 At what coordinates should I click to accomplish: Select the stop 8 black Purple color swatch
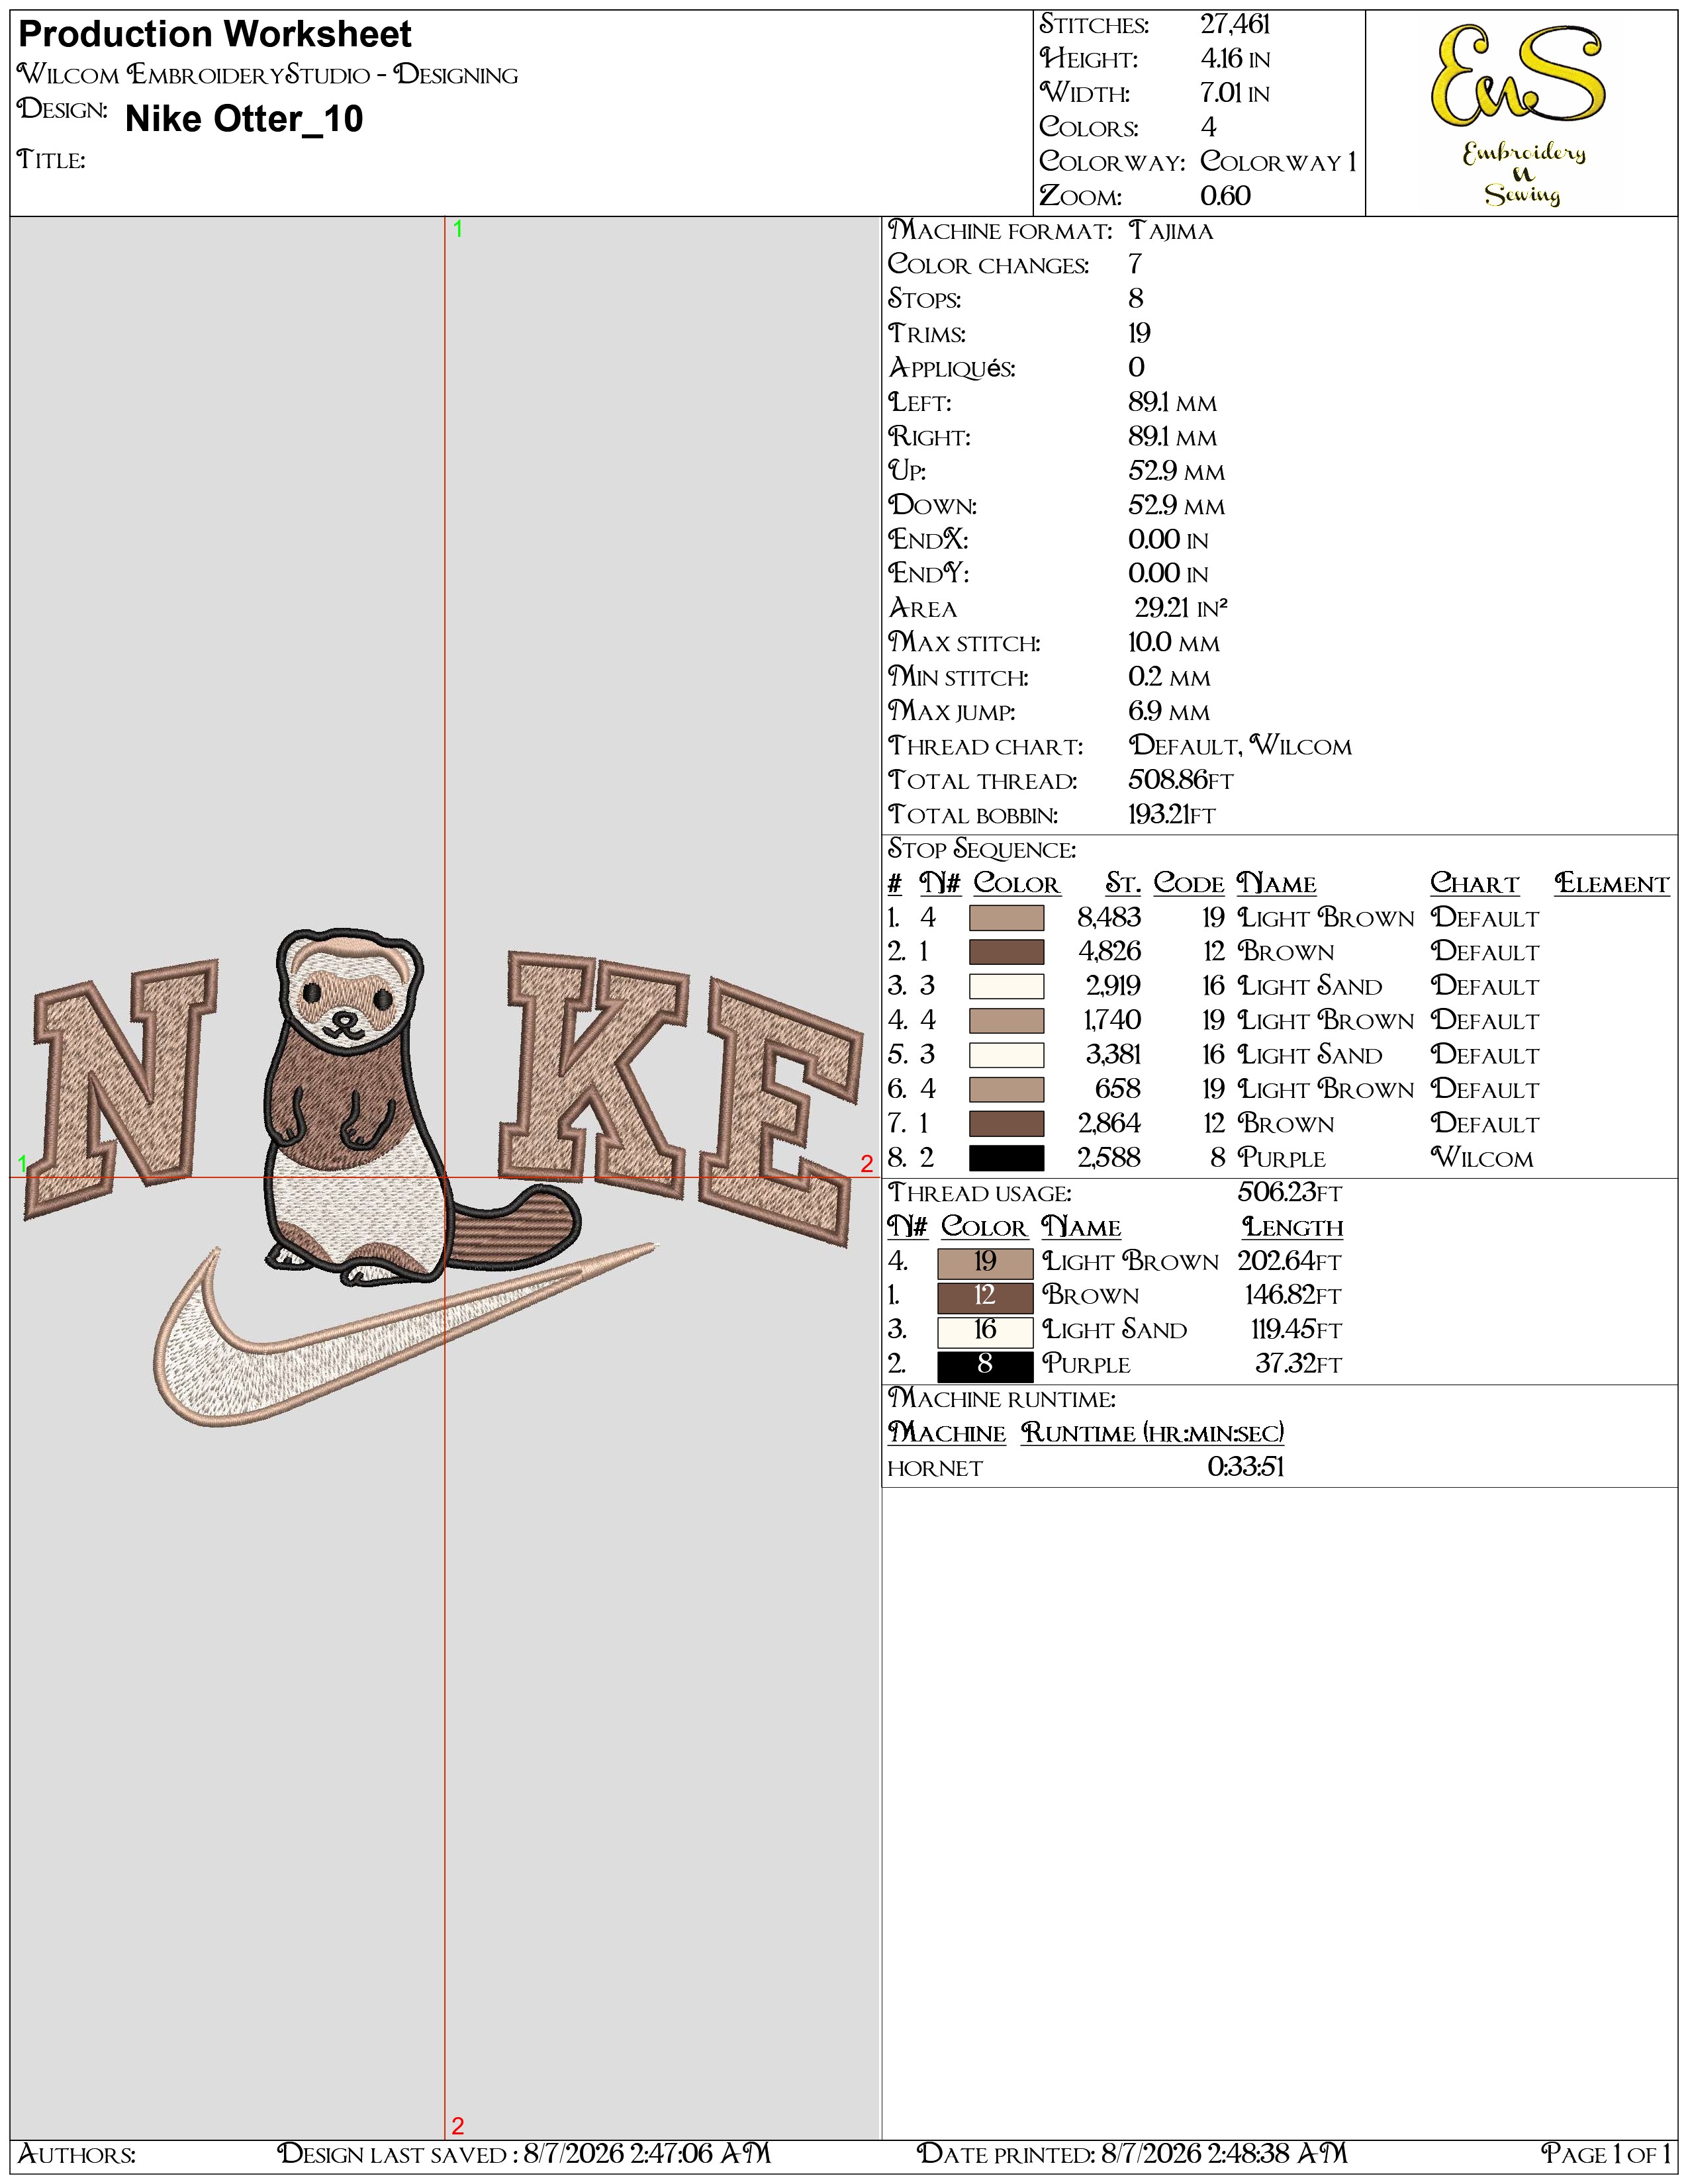click(1006, 1158)
